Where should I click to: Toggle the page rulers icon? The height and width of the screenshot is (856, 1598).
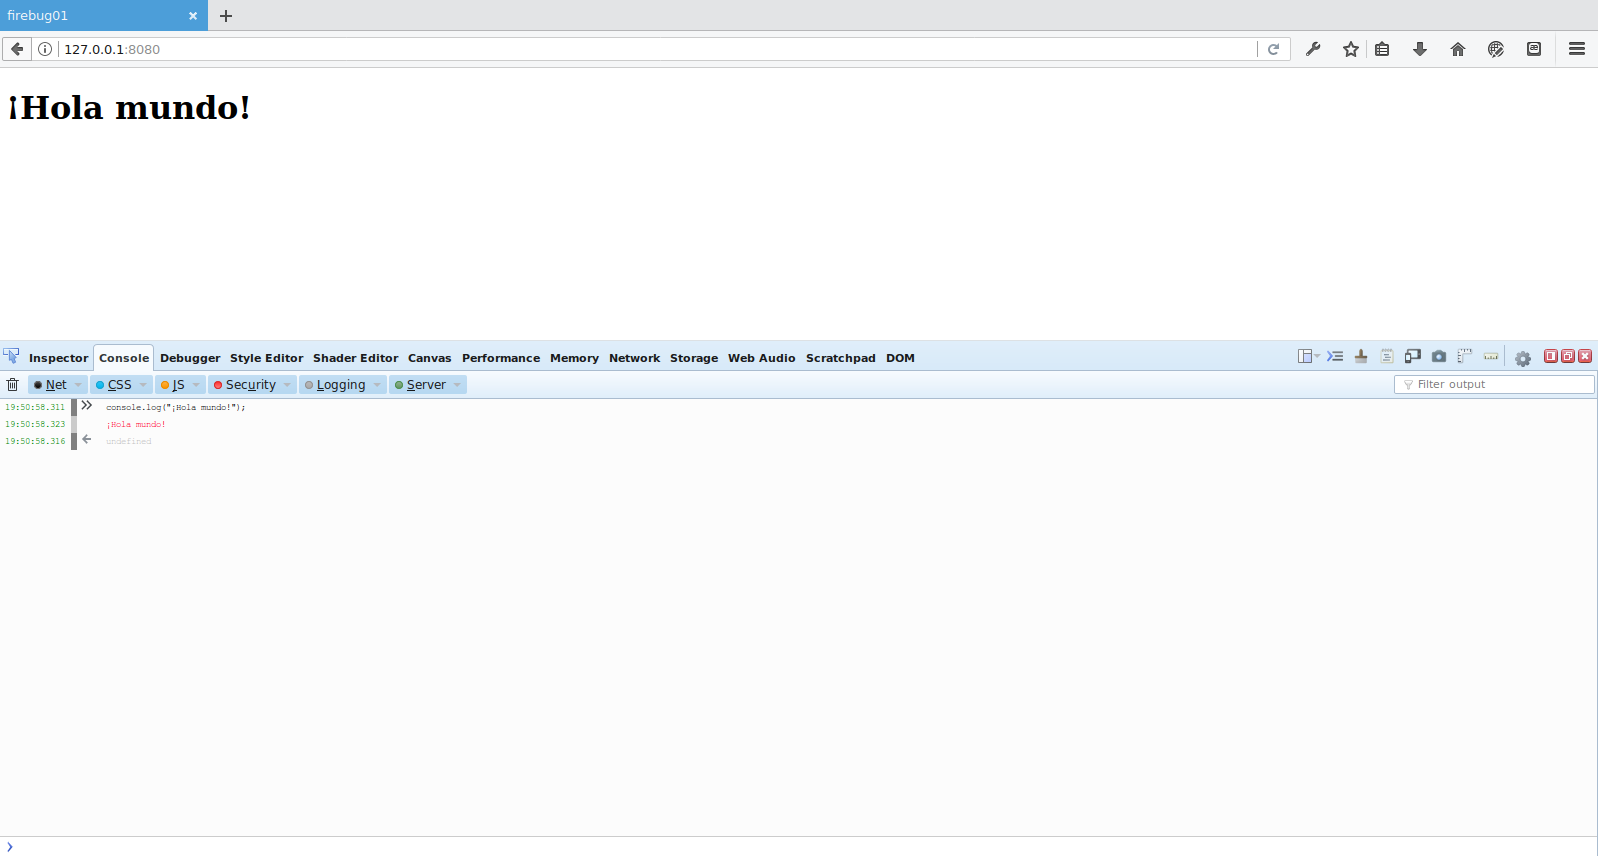(1465, 356)
